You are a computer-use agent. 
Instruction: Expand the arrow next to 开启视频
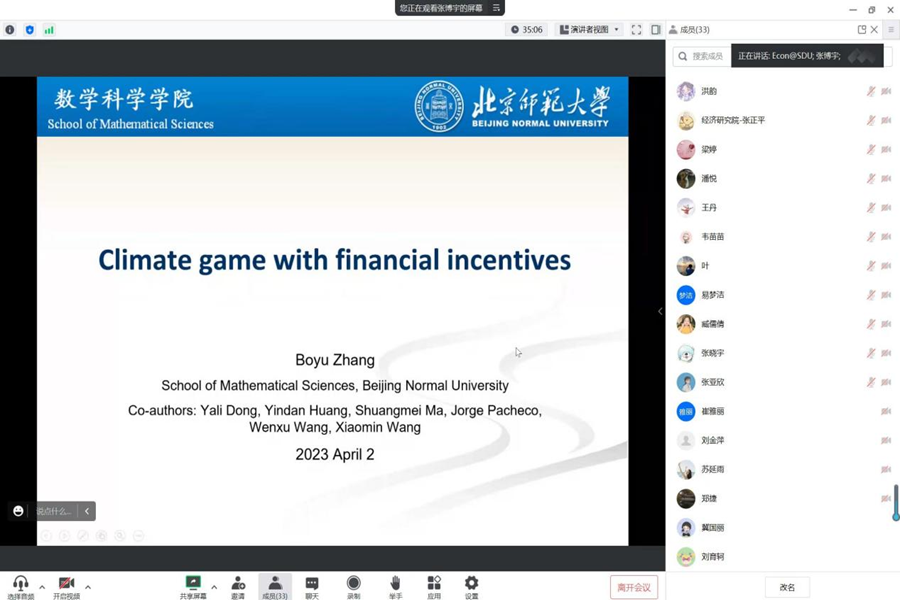88,587
